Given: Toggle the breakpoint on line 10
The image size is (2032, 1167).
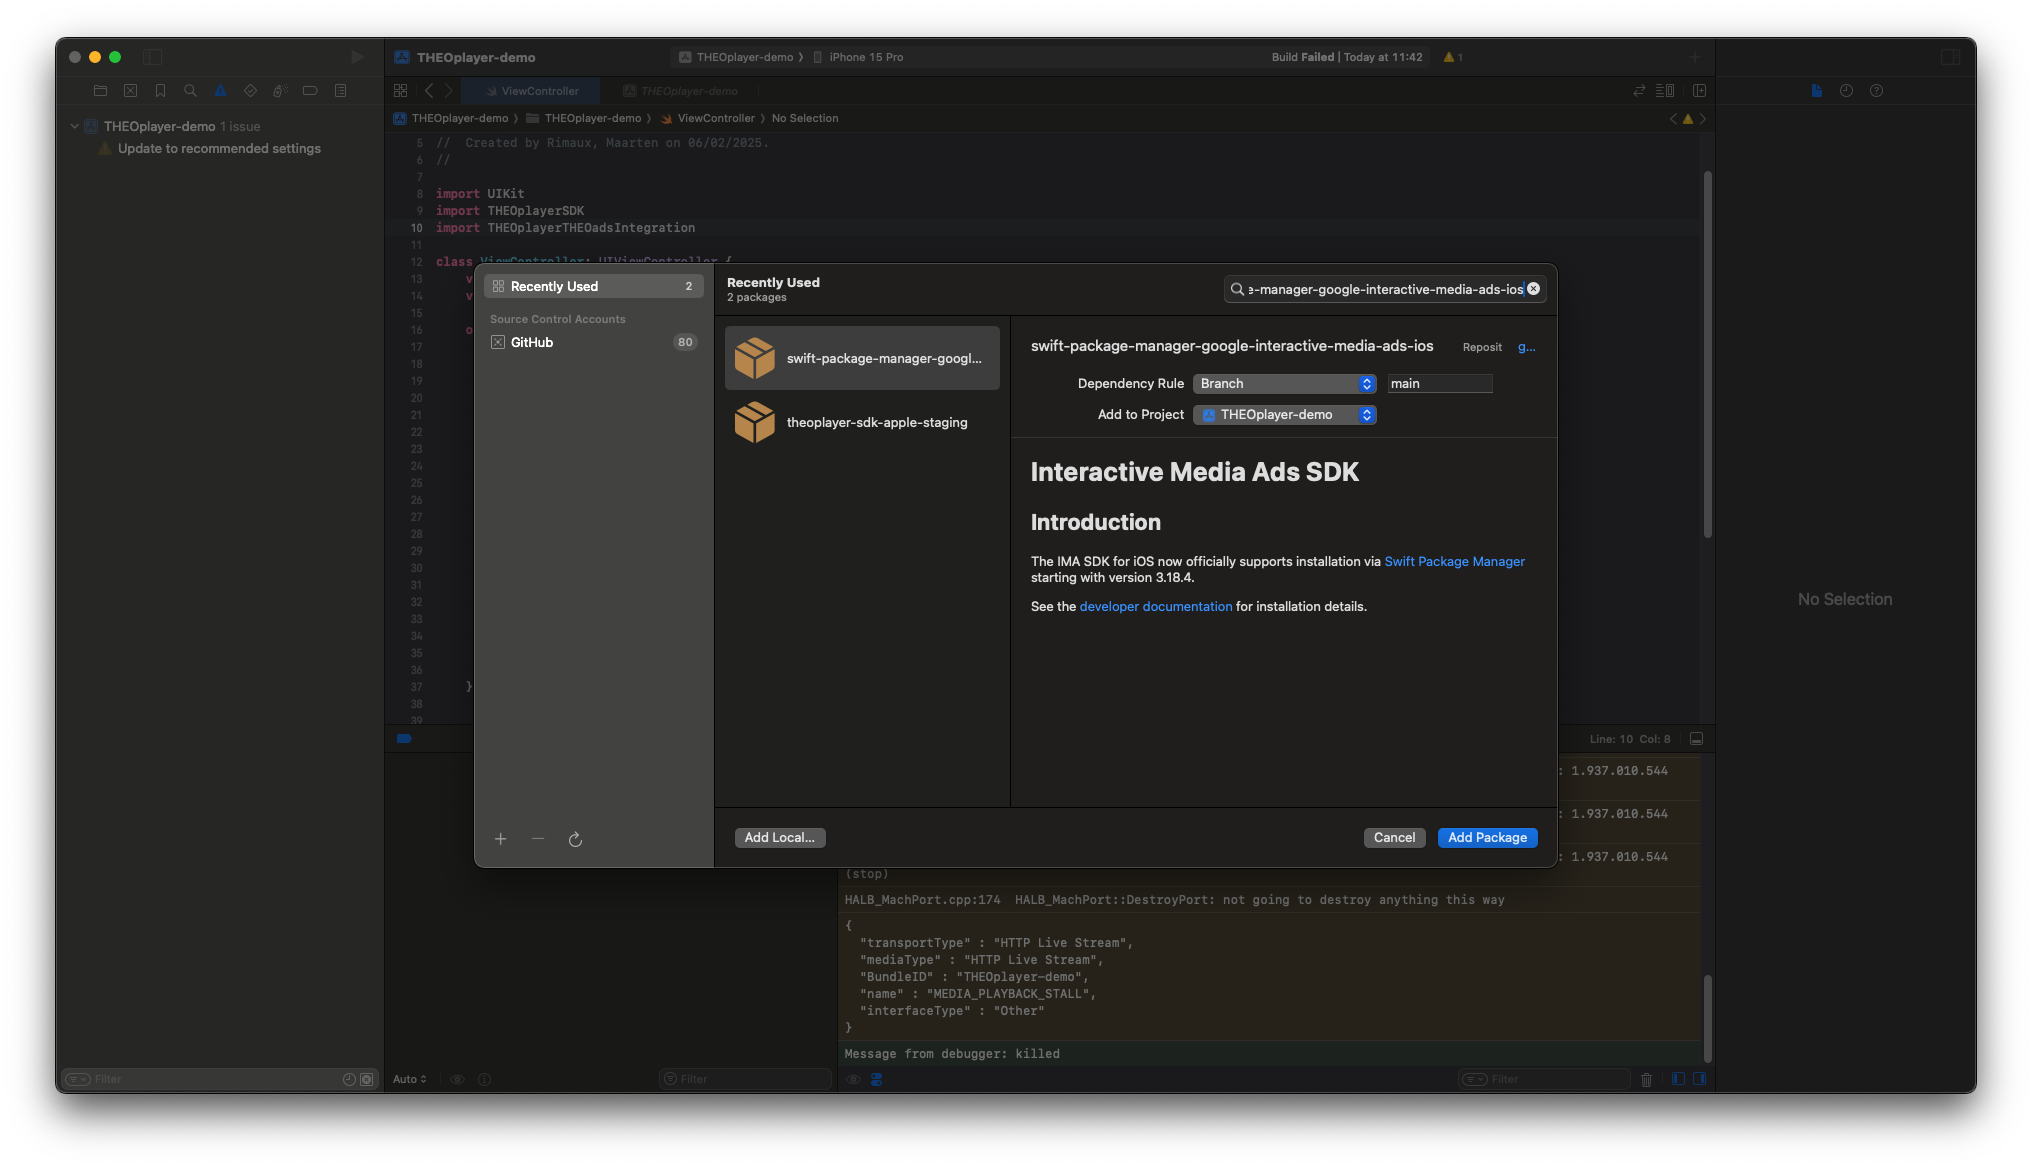Looking at the screenshot, I should [415, 228].
